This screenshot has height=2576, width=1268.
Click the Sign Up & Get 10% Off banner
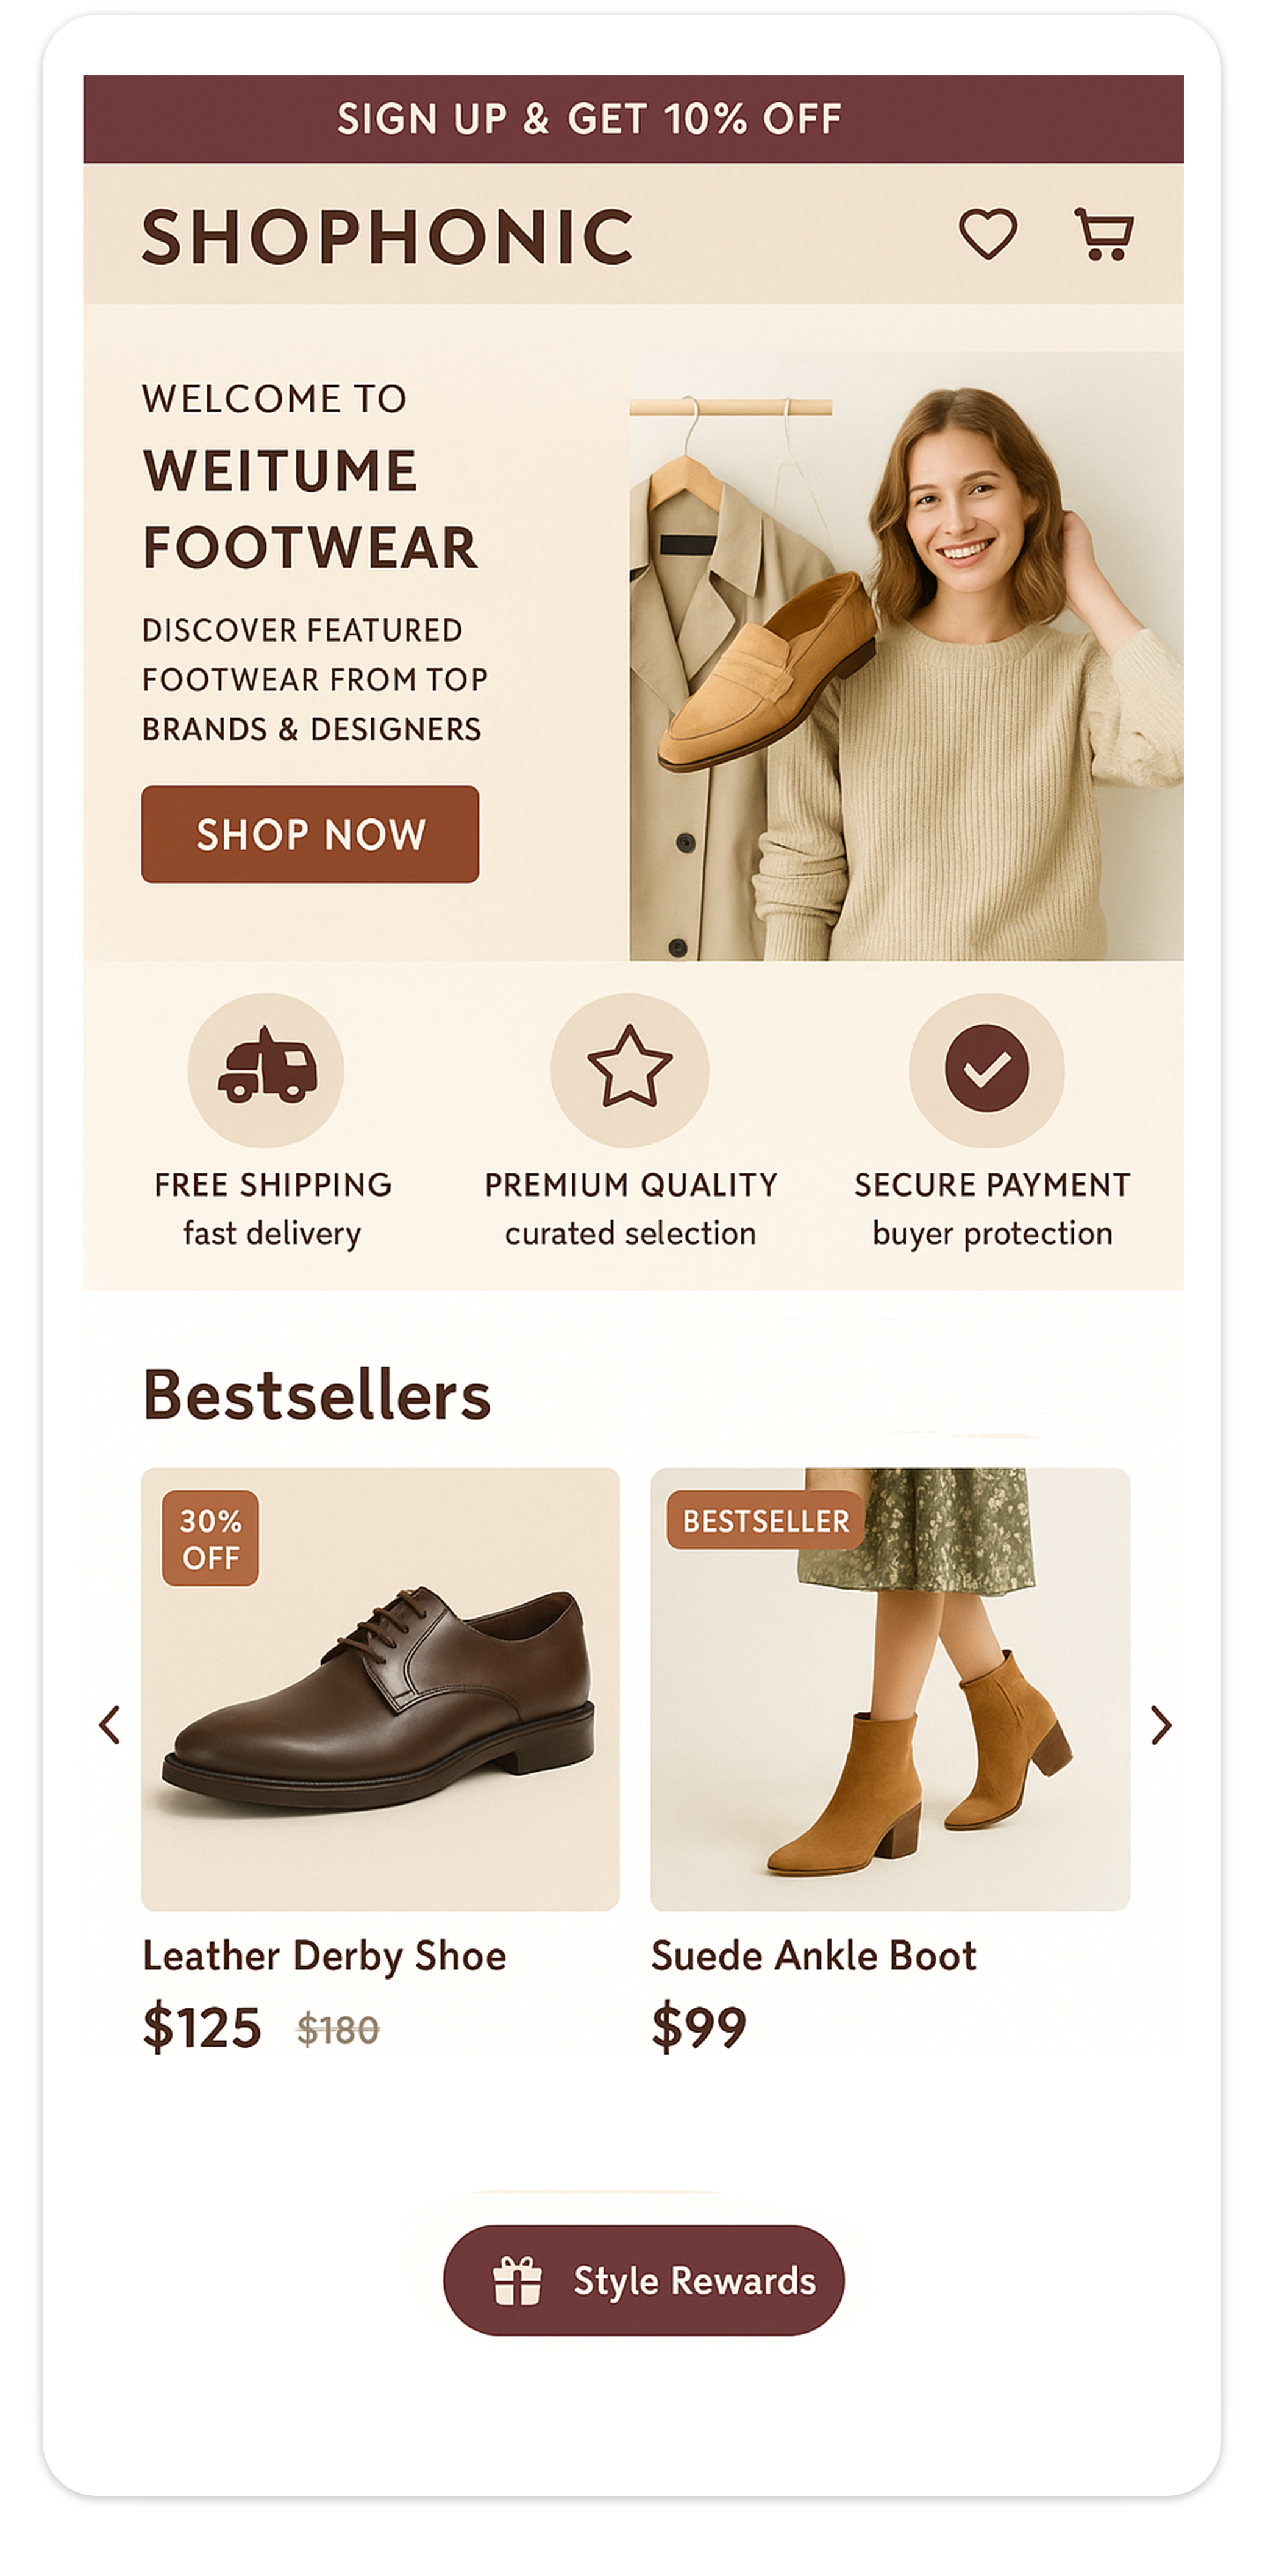coord(634,119)
